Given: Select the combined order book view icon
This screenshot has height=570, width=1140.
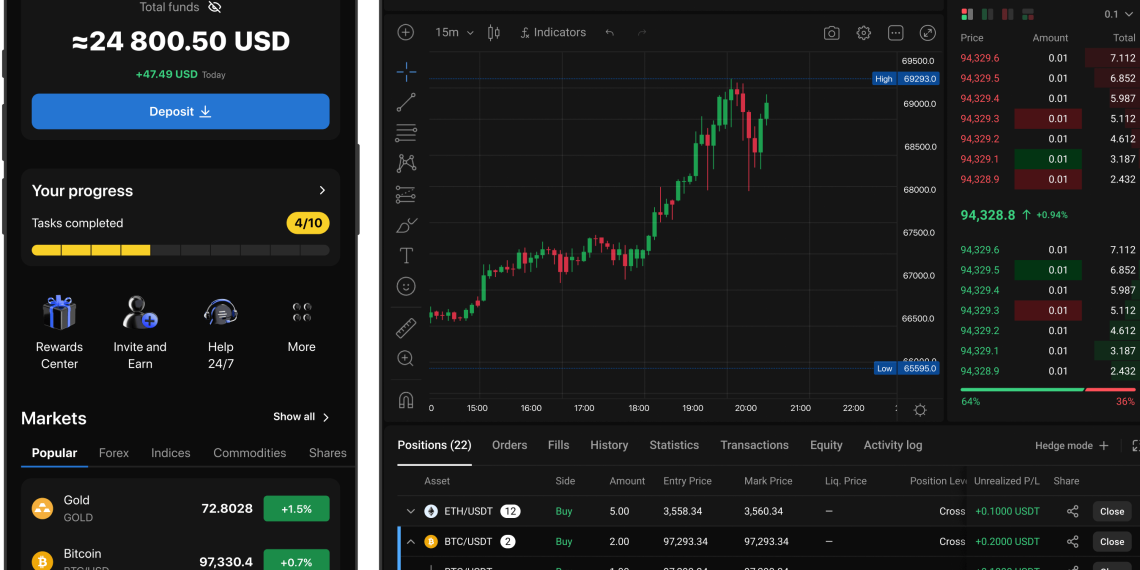Looking at the screenshot, I should coord(967,14).
